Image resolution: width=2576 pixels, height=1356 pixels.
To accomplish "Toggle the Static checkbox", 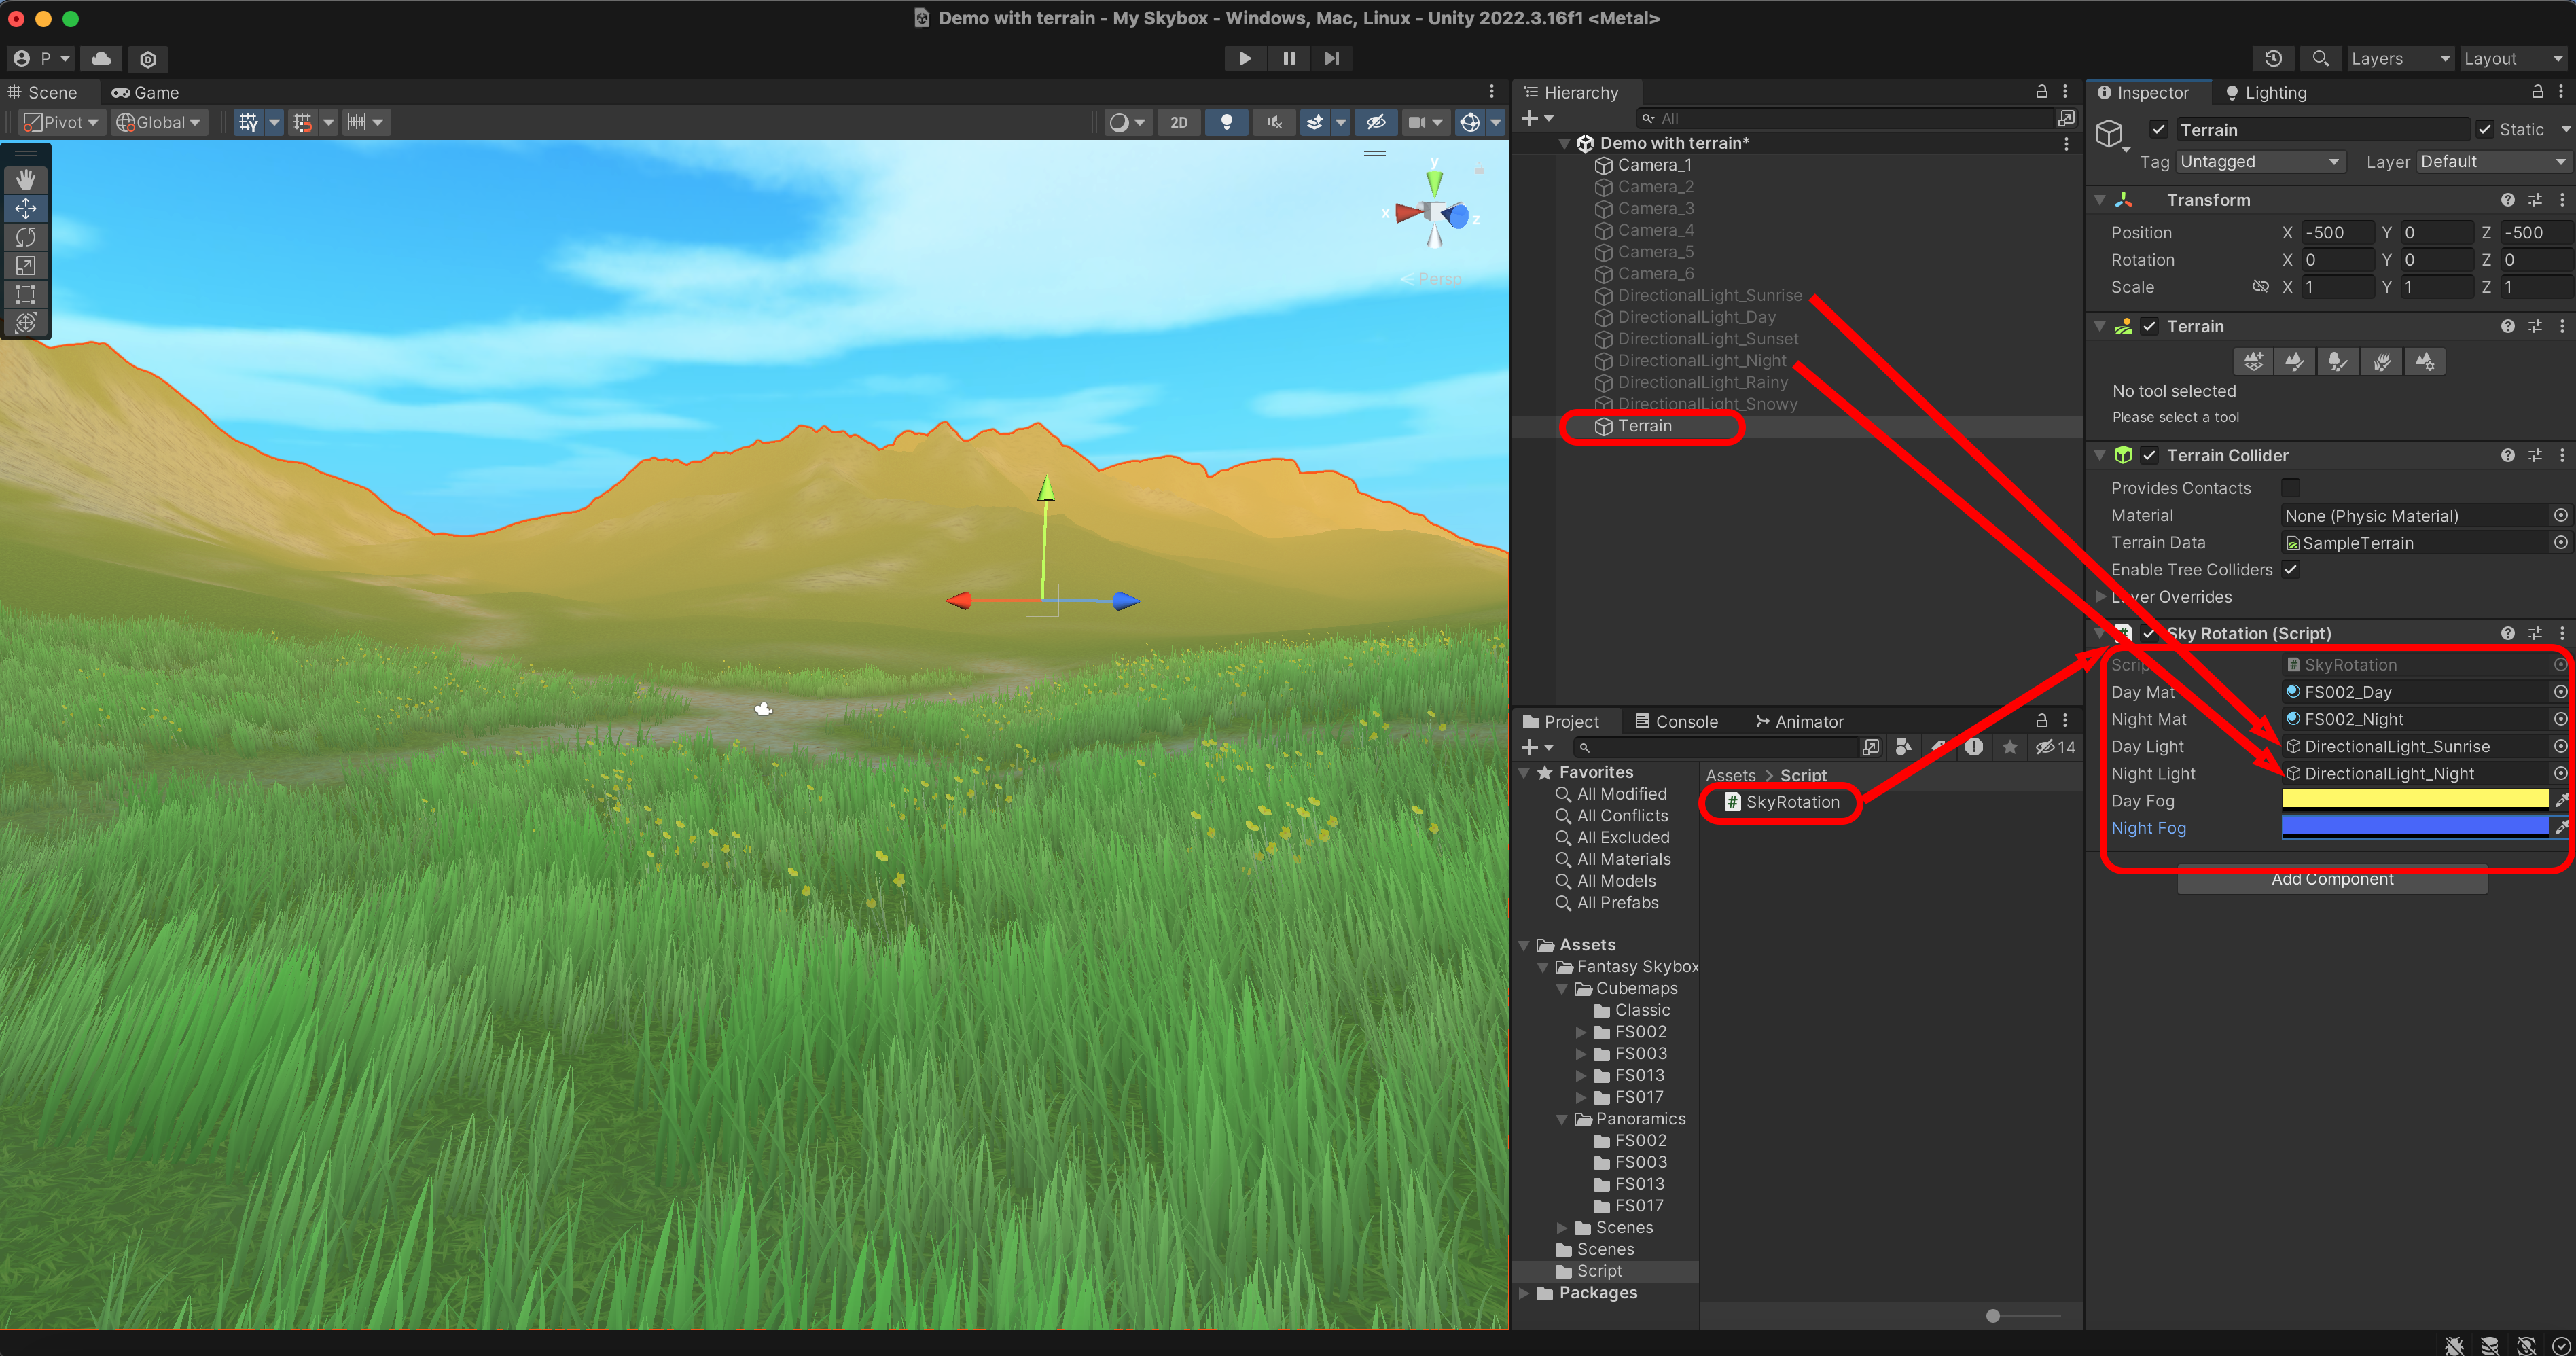I will click(2484, 130).
